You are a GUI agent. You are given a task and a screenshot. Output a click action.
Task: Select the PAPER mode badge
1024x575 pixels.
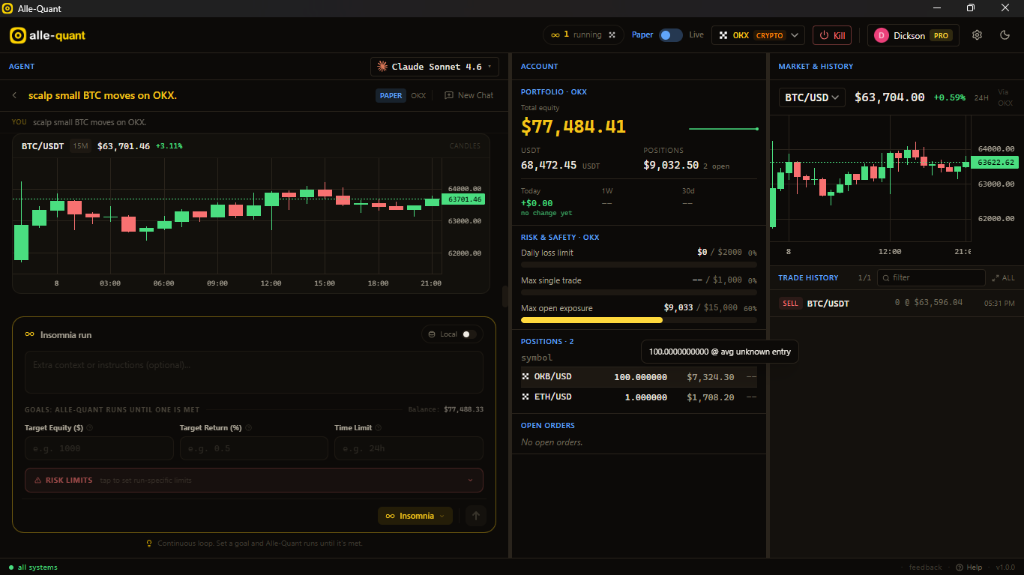point(391,95)
